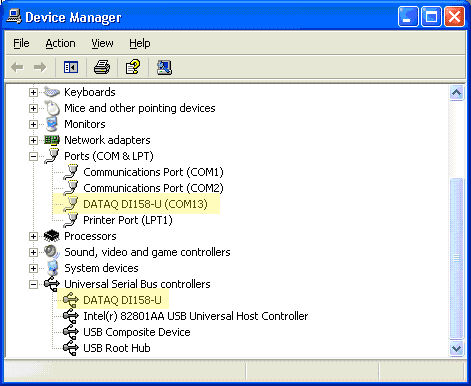Expand Mice and other pointing devices
The width and height of the screenshot is (471, 386).
coord(33,108)
